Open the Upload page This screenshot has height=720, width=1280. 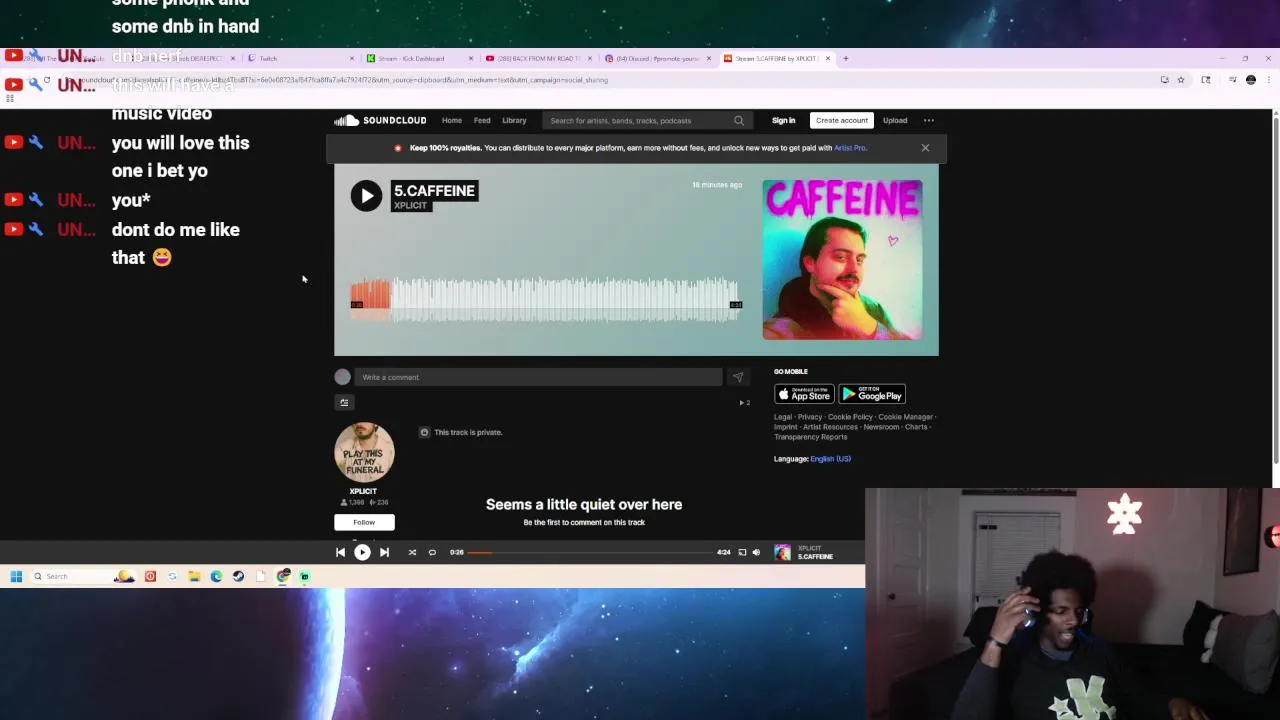[895, 120]
